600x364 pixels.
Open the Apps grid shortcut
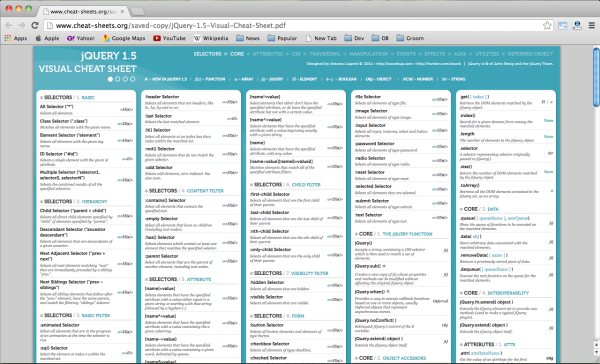(x=16, y=38)
